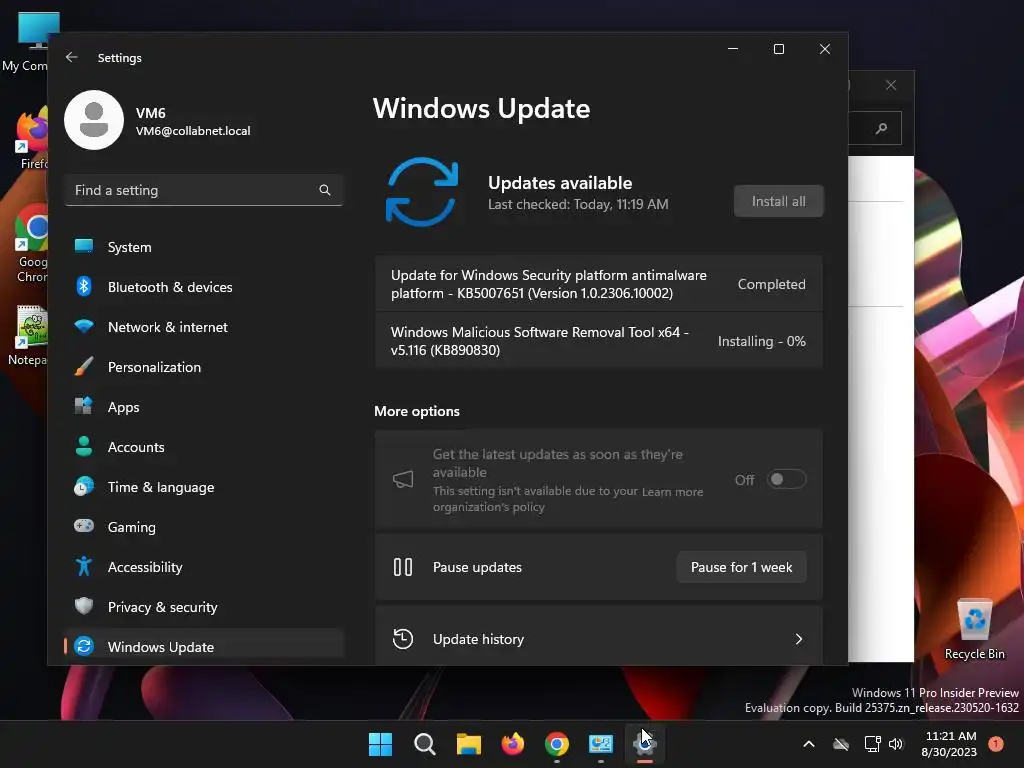1024x768 pixels.
Task: Expand Update history chevron
Action: click(799, 639)
